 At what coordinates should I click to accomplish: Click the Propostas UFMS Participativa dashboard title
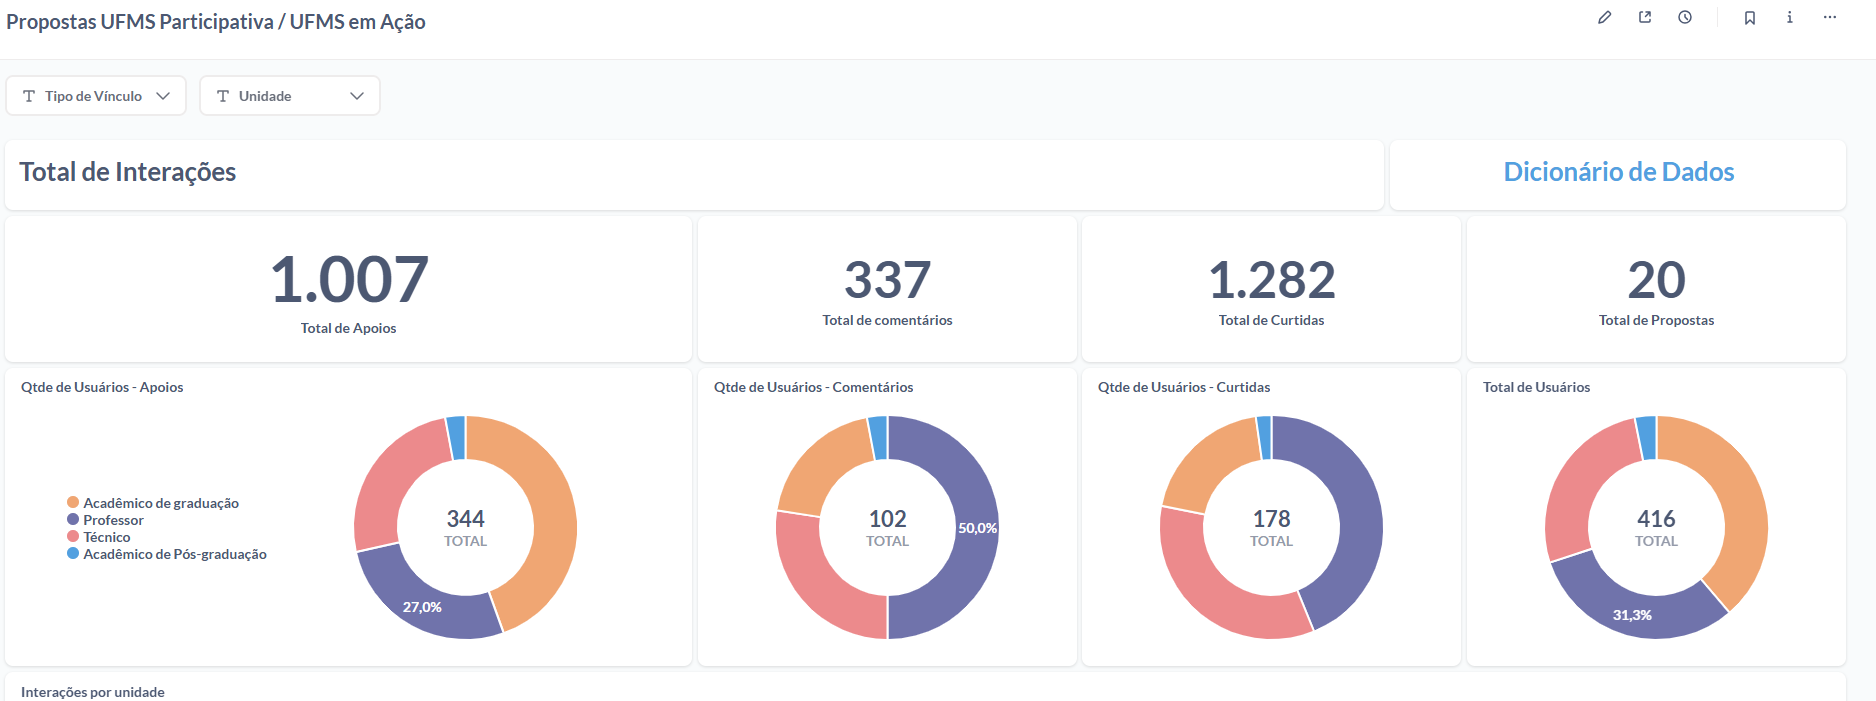(x=216, y=22)
